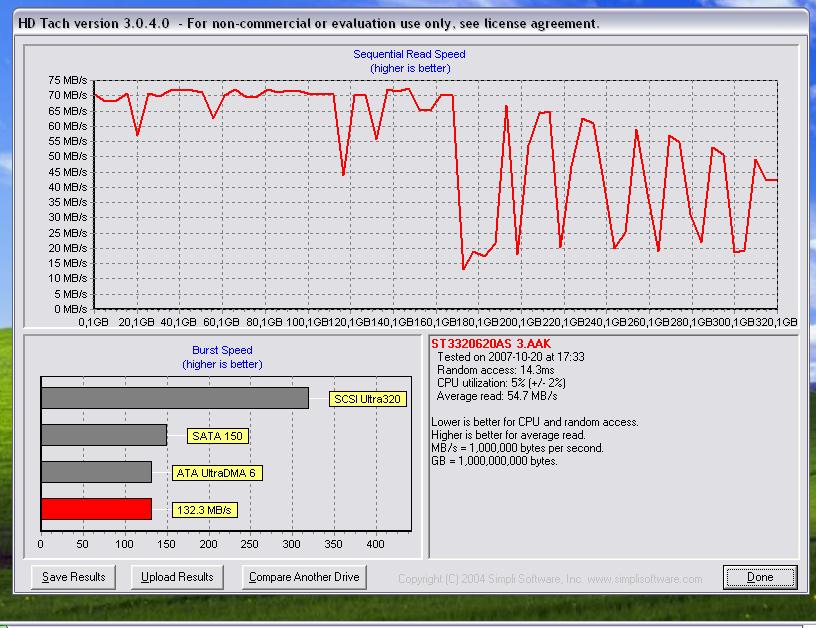This screenshot has height=628, width=816.
Task: Click the 132.3 MB/s yellow label
Action: tap(205, 510)
